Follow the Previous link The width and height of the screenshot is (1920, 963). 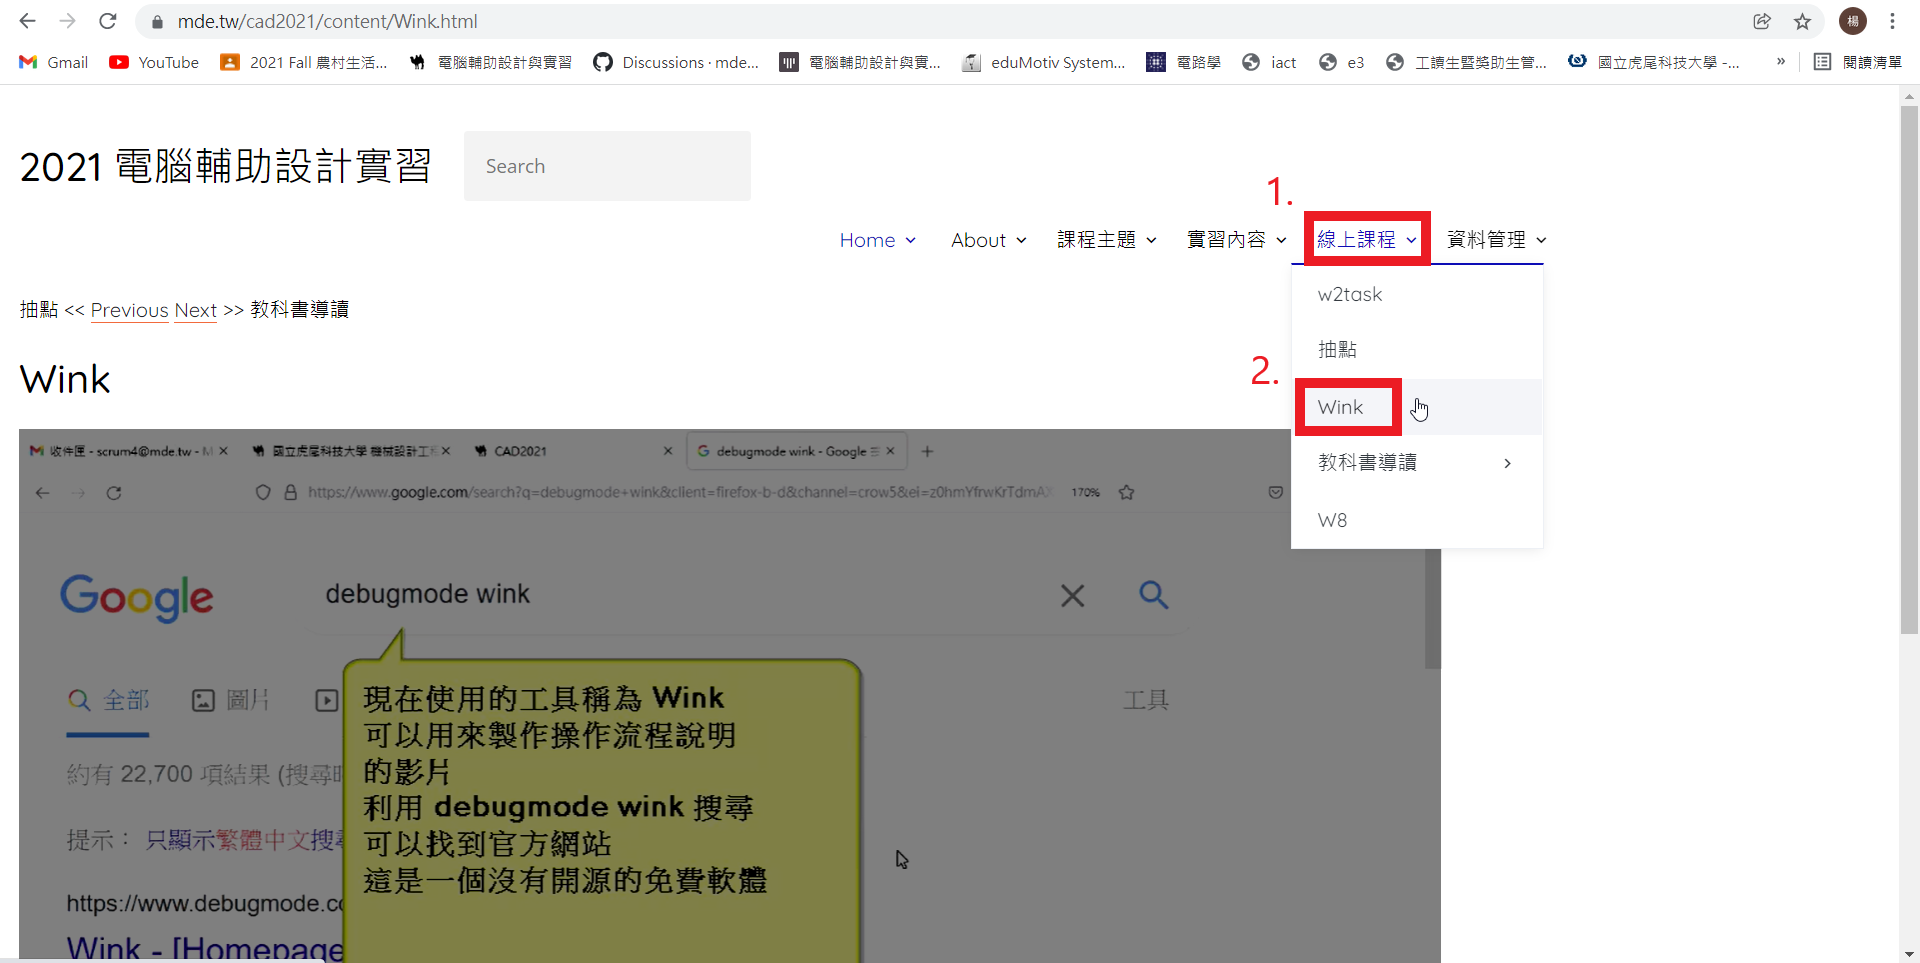point(129,310)
